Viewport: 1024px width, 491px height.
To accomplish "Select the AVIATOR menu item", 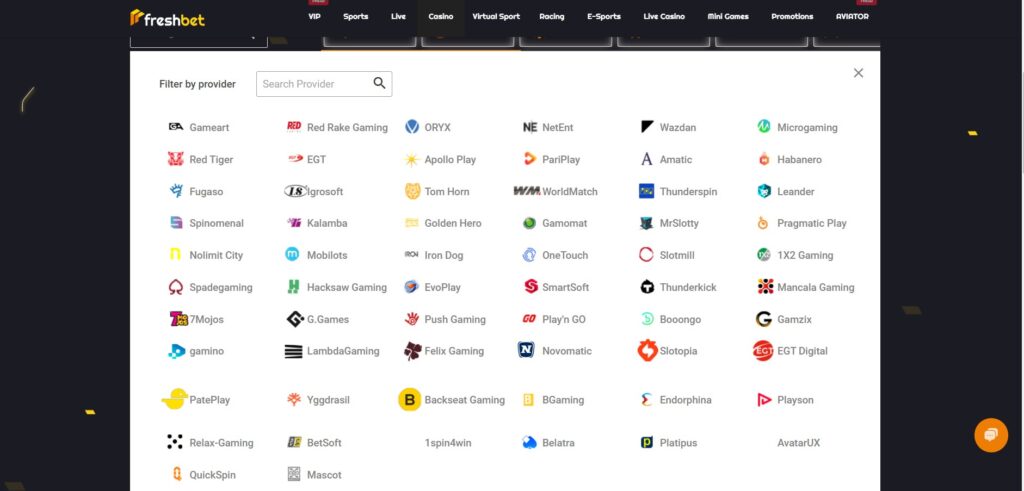I will click(x=852, y=17).
